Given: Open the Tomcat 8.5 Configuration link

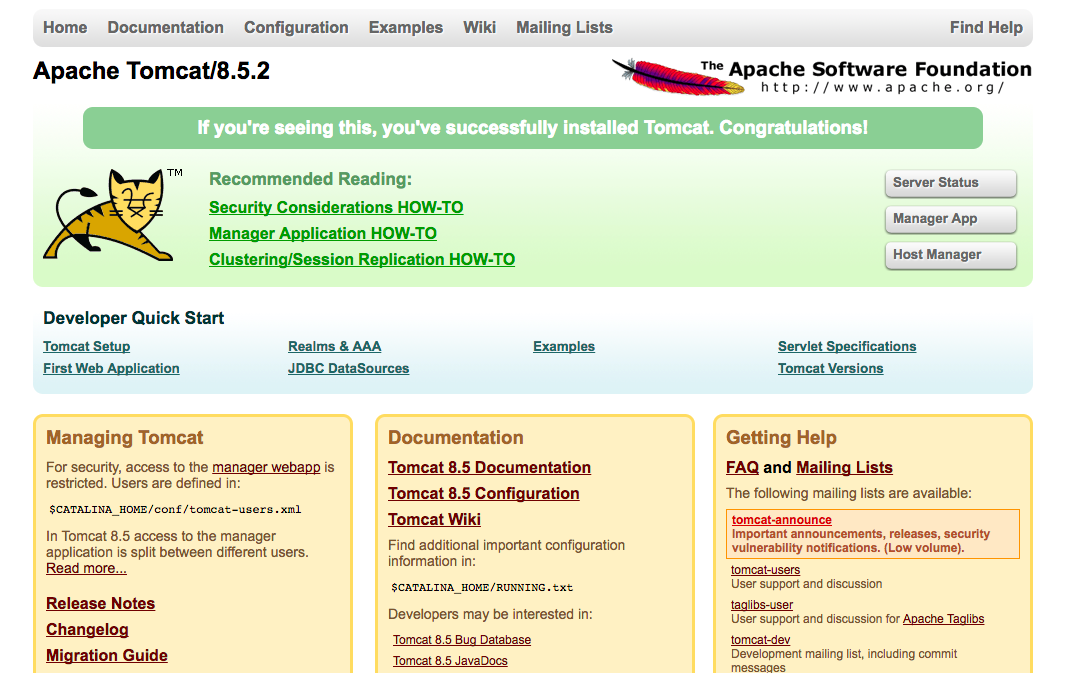Looking at the screenshot, I should tap(484, 493).
